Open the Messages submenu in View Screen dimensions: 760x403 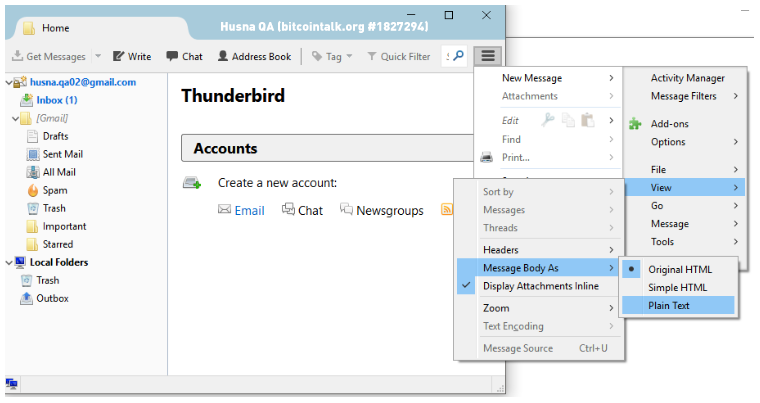[539, 210]
